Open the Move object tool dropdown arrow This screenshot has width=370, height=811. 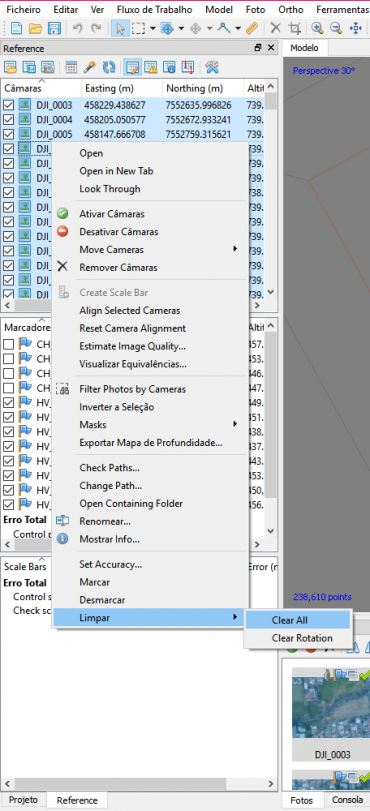(x=209, y=29)
